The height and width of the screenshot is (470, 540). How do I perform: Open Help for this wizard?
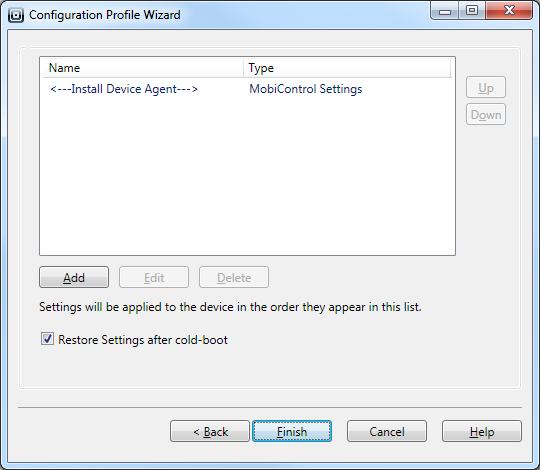coord(482,431)
